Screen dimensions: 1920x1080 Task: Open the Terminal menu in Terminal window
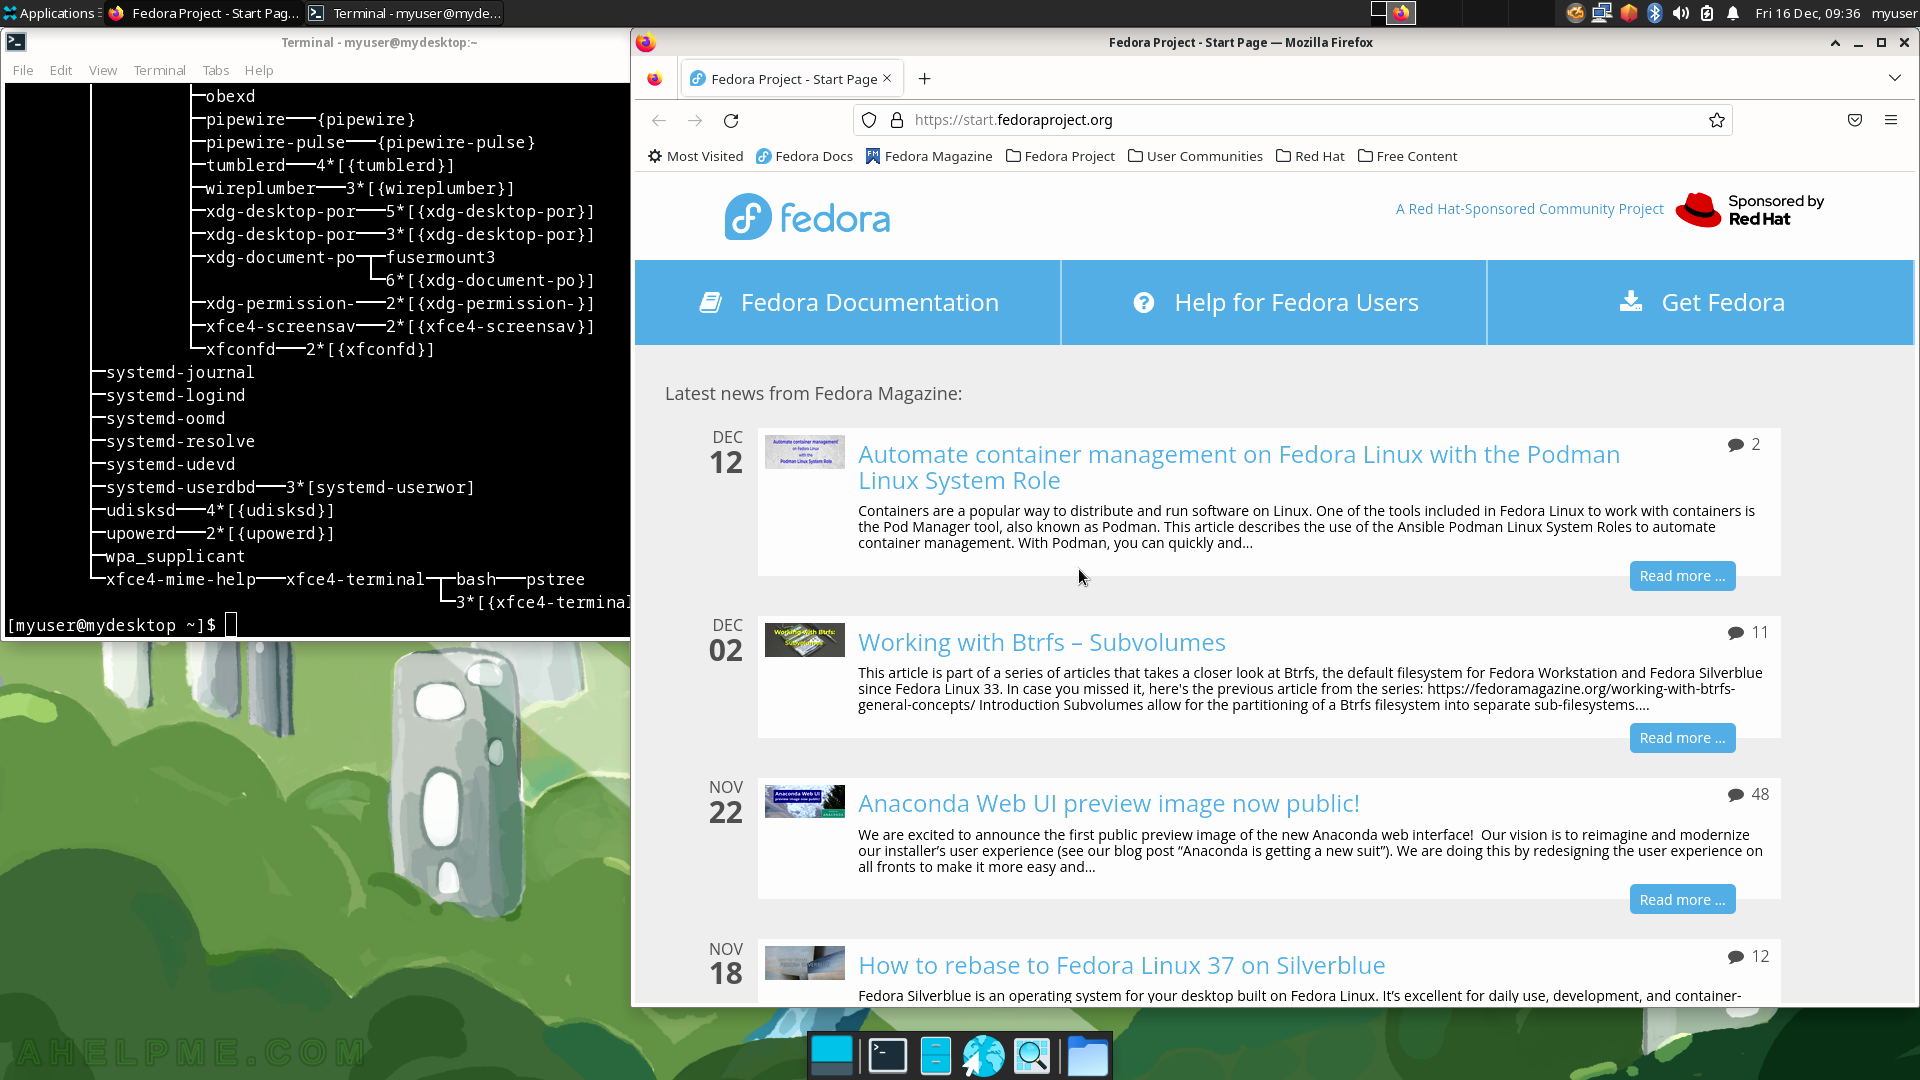pyautogui.click(x=160, y=70)
